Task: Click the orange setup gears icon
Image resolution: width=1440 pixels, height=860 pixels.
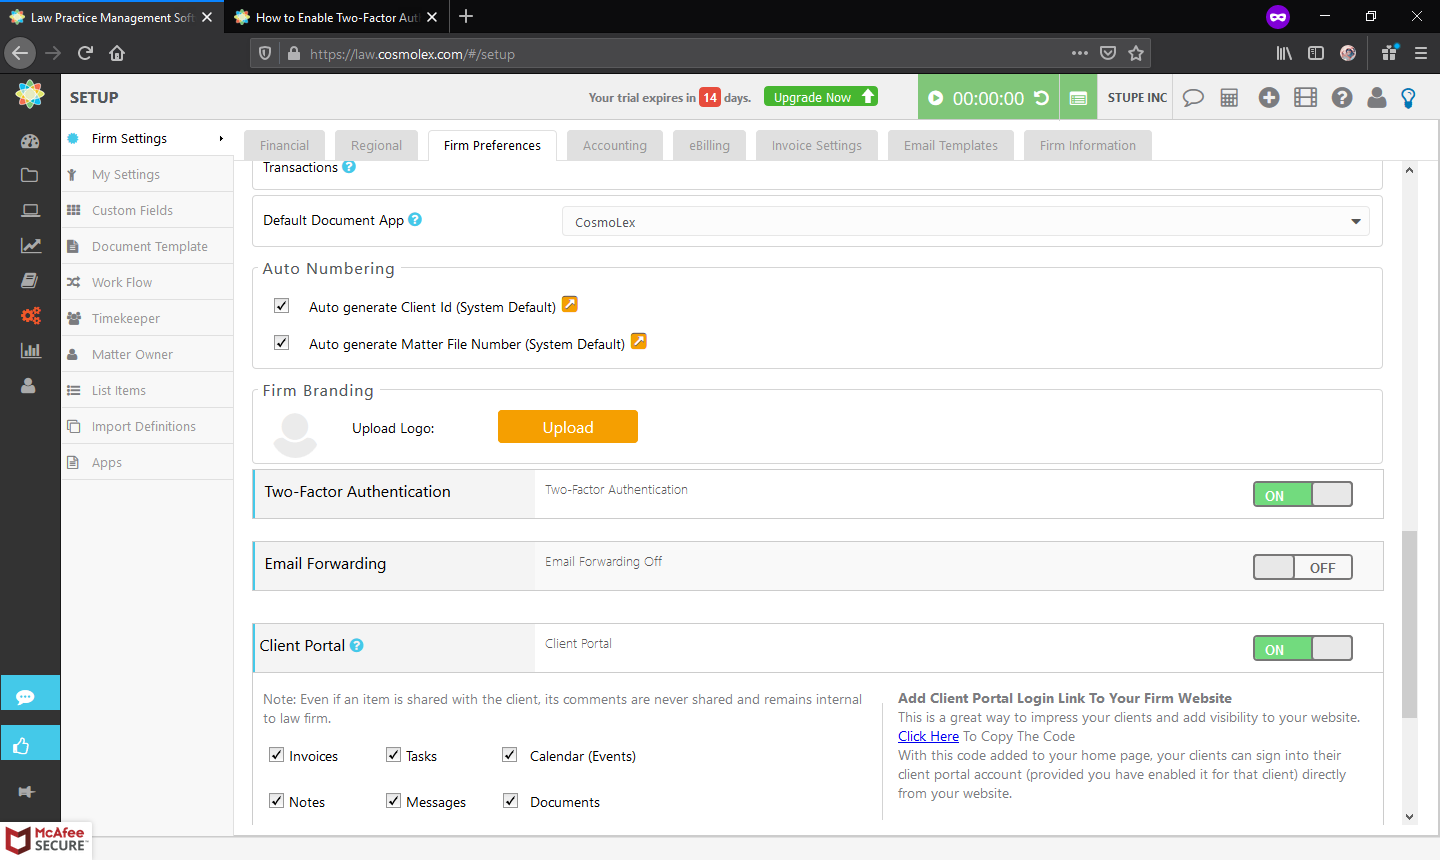Action: click(31, 316)
